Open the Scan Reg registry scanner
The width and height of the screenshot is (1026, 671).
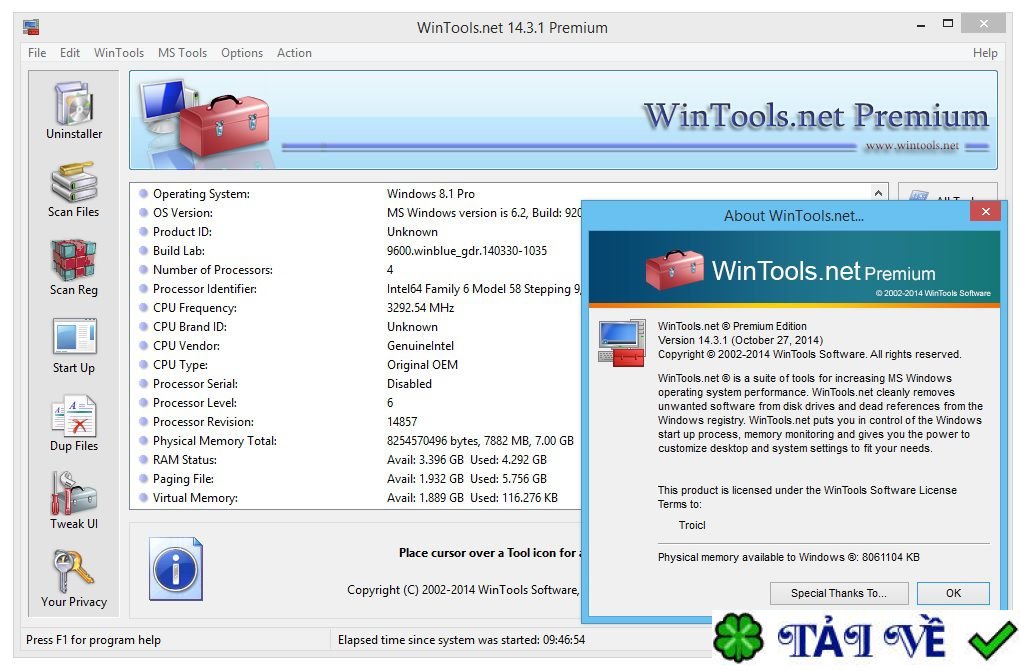(73, 260)
